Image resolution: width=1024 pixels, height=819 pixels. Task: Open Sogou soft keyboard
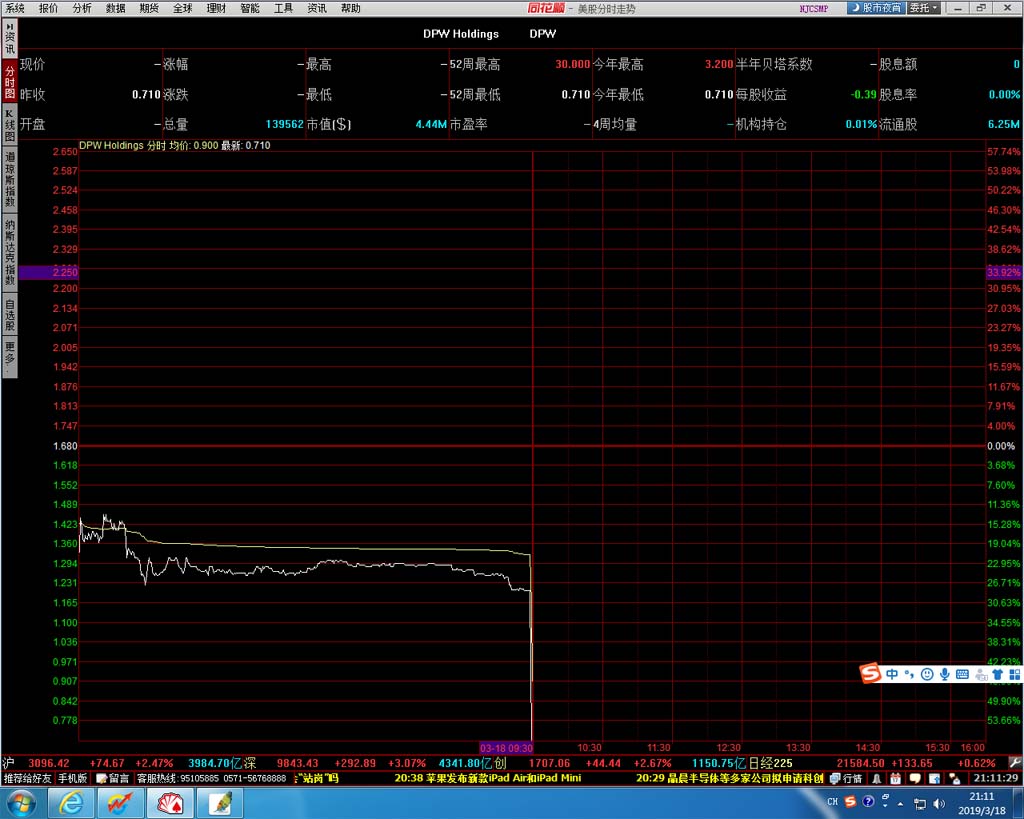pyautogui.click(x=962, y=674)
